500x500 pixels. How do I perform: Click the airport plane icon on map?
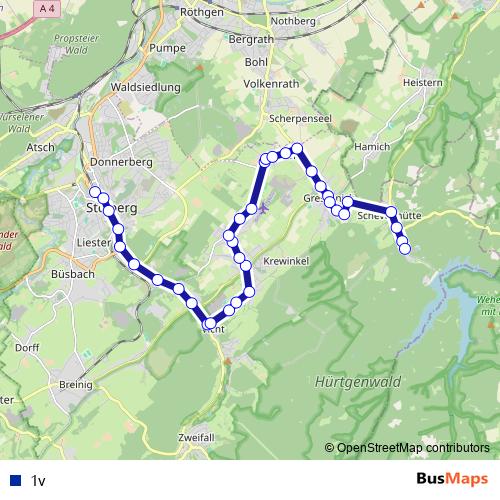(x=264, y=209)
